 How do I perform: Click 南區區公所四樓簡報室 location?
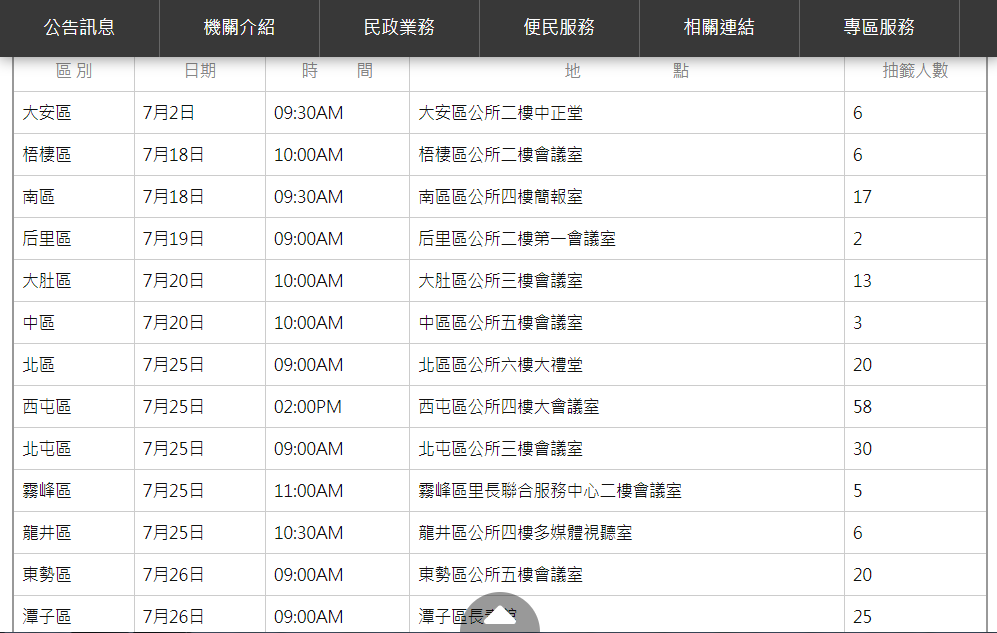[500, 196]
